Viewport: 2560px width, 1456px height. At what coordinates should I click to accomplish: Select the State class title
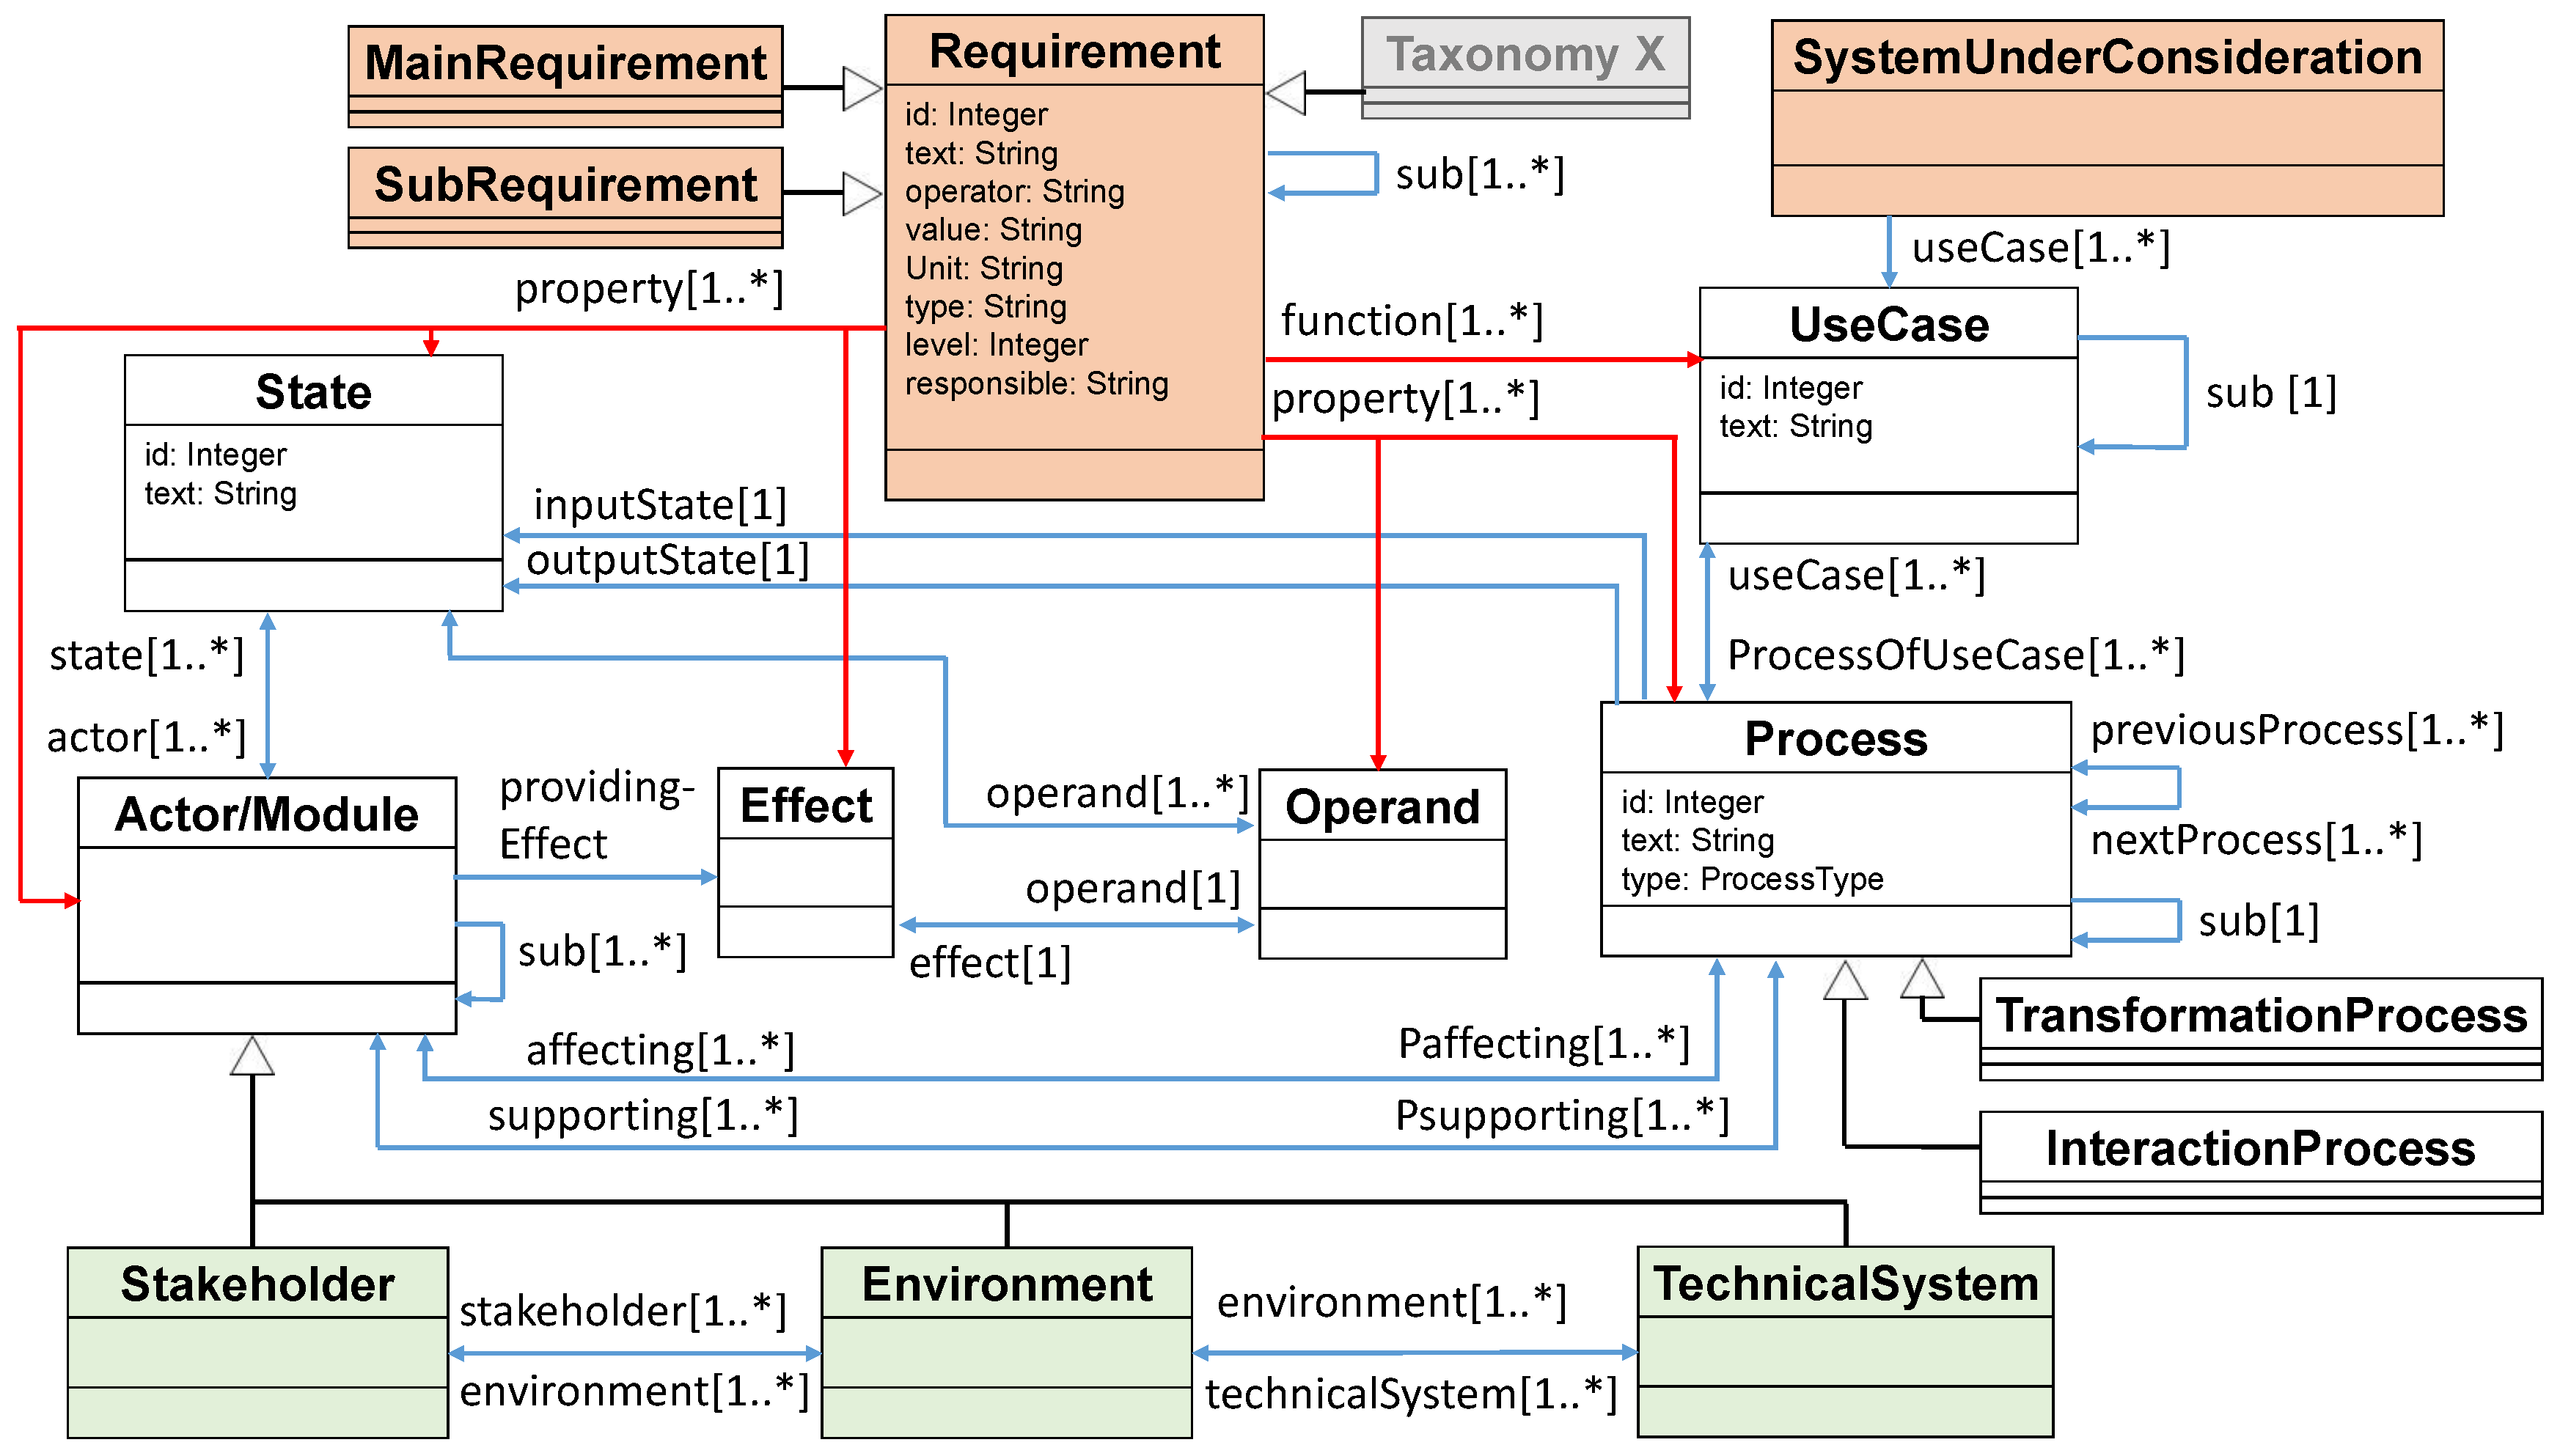coord(313,391)
